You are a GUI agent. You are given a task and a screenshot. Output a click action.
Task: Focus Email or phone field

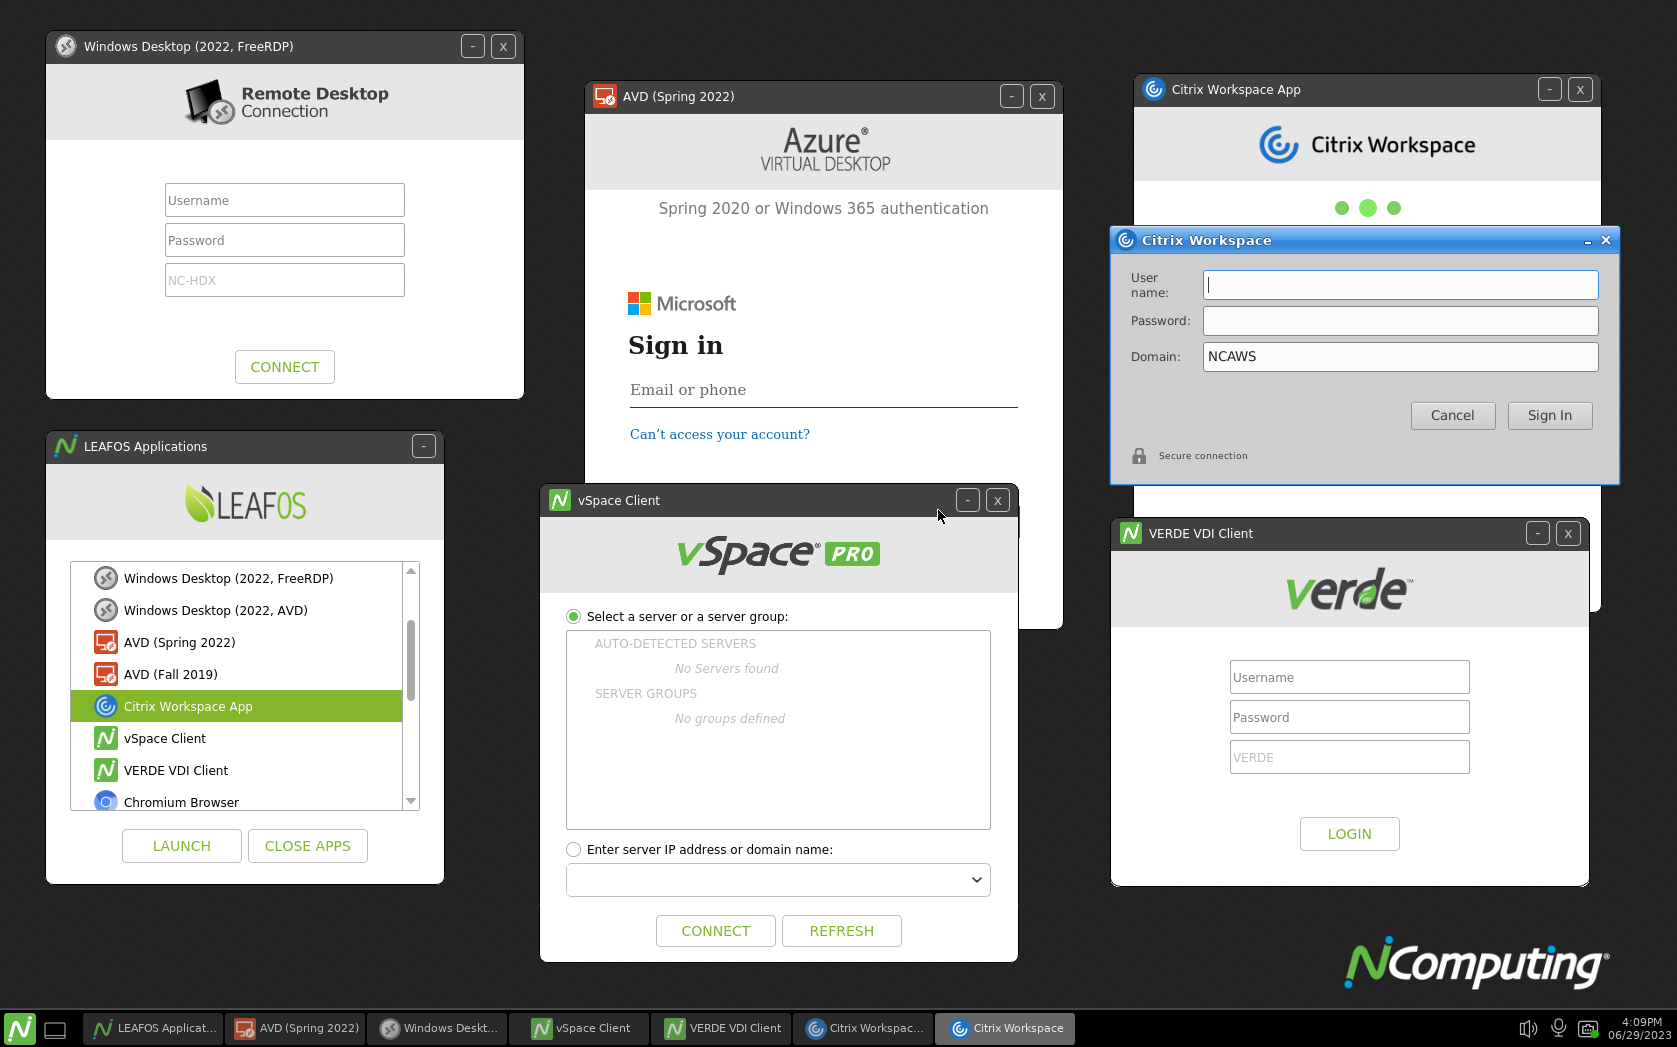click(823, 390)
